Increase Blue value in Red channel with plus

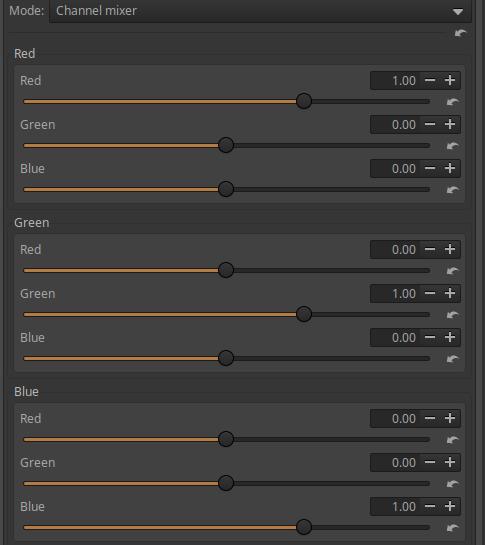pos(450,169)
